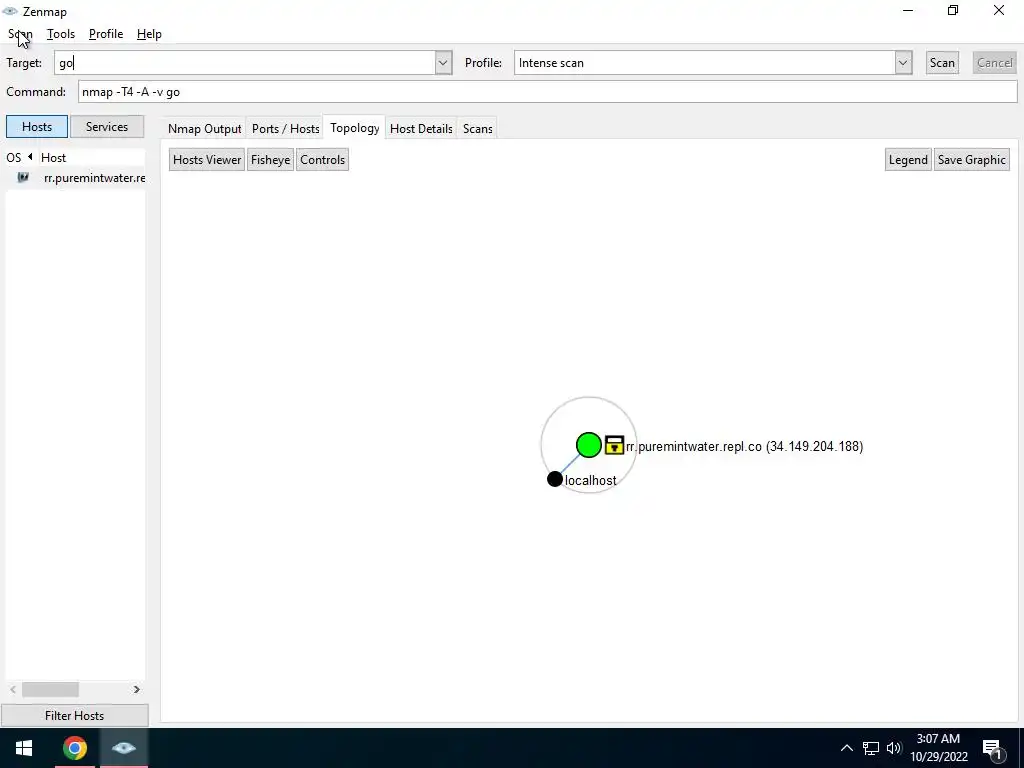Show hidden system tray icons
Viewport: 1024px width, 768px height.
coord(846,748)
